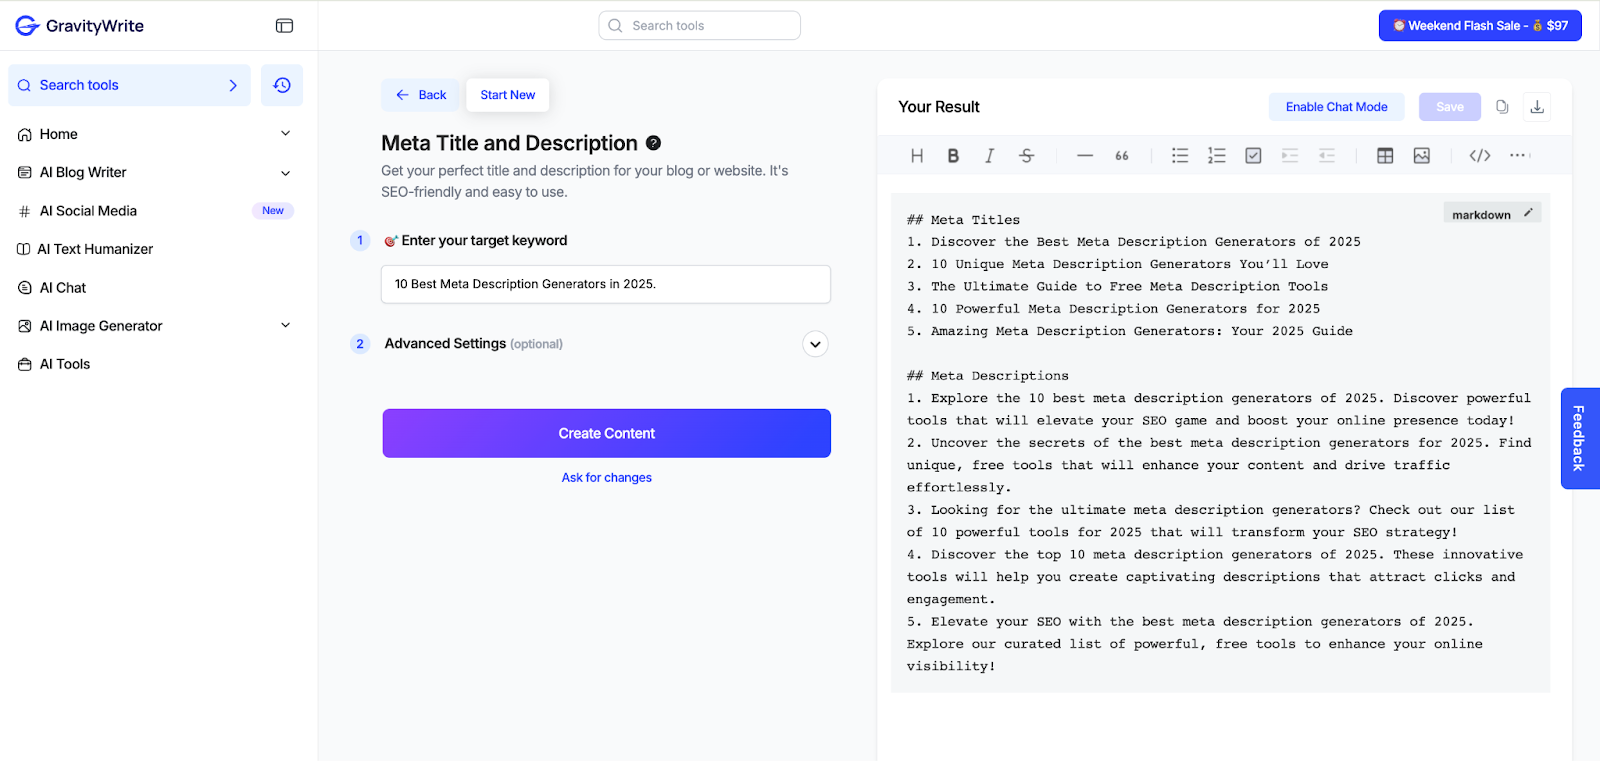Save the result
The height and width of the screenshot is (761, 1600).
[1449, 107]
